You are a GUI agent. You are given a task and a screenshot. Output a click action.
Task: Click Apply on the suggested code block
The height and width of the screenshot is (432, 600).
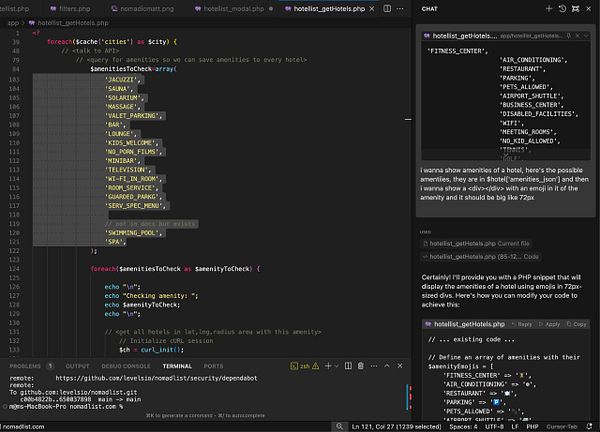pos(549,324)
